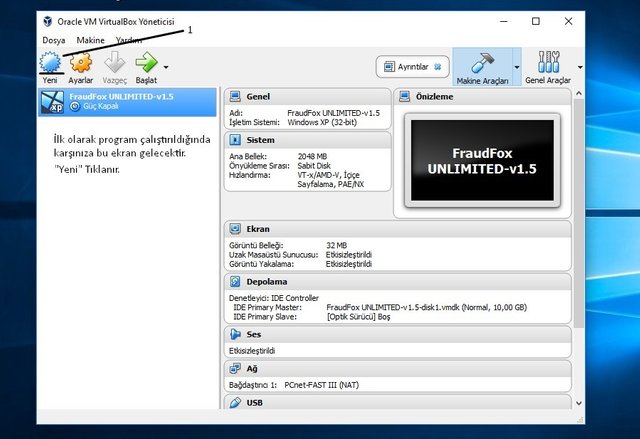
Task: Open the Sistem section header
Action: click(308, 140)
